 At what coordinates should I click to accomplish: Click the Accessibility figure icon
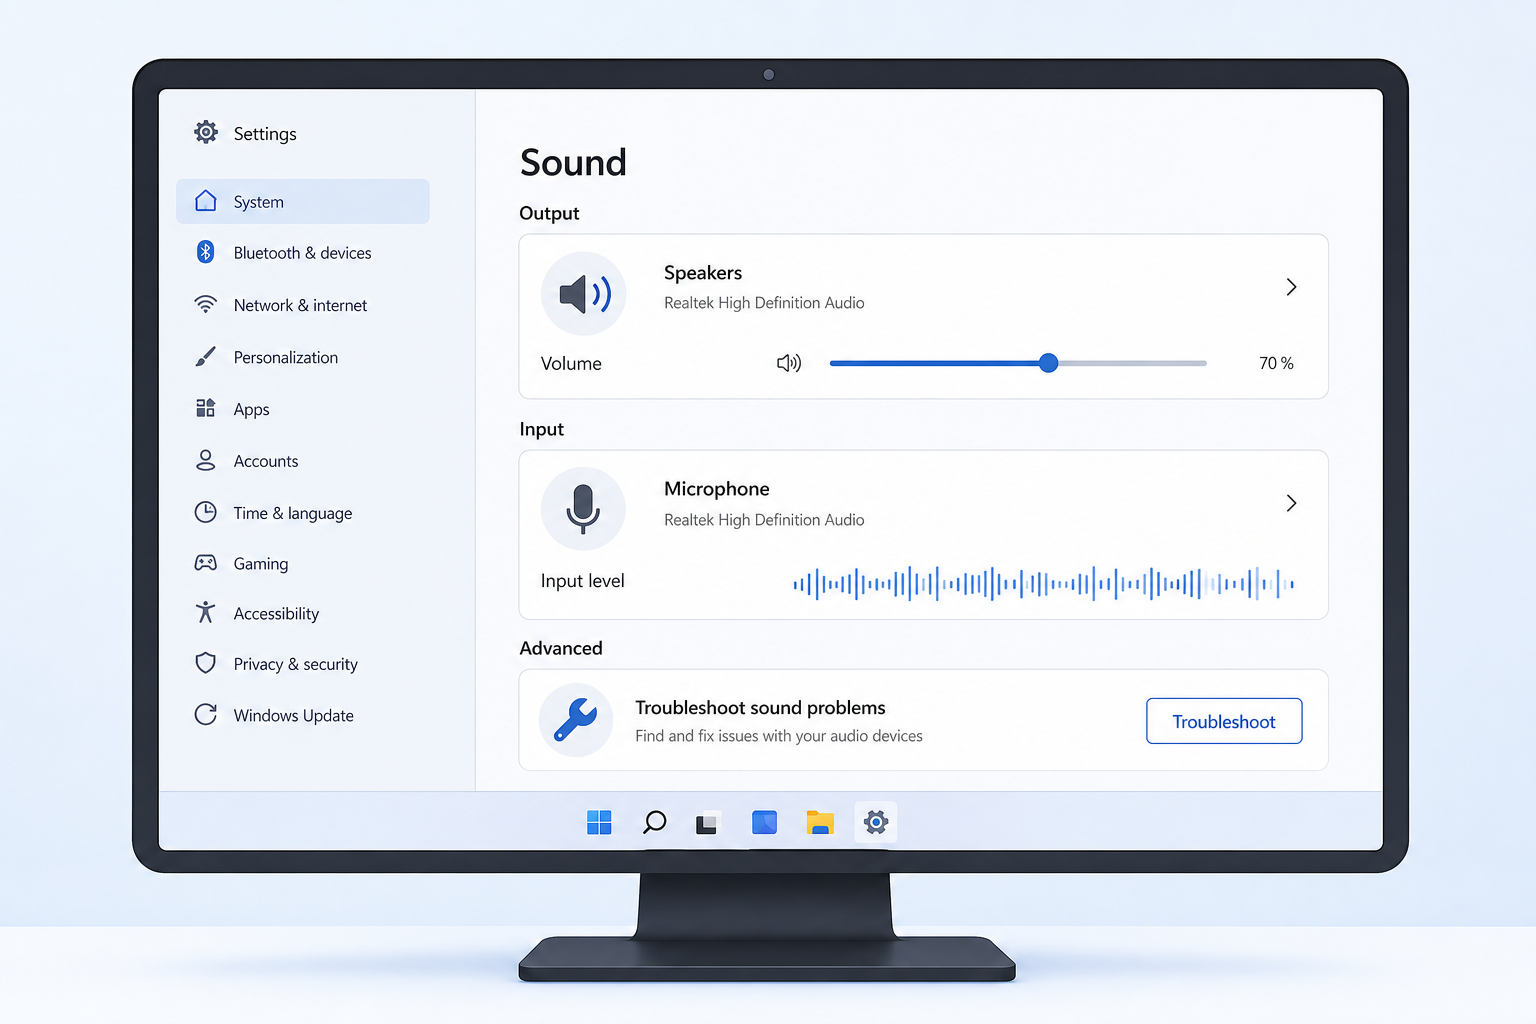pyautogui.click(x=206, y=612)
